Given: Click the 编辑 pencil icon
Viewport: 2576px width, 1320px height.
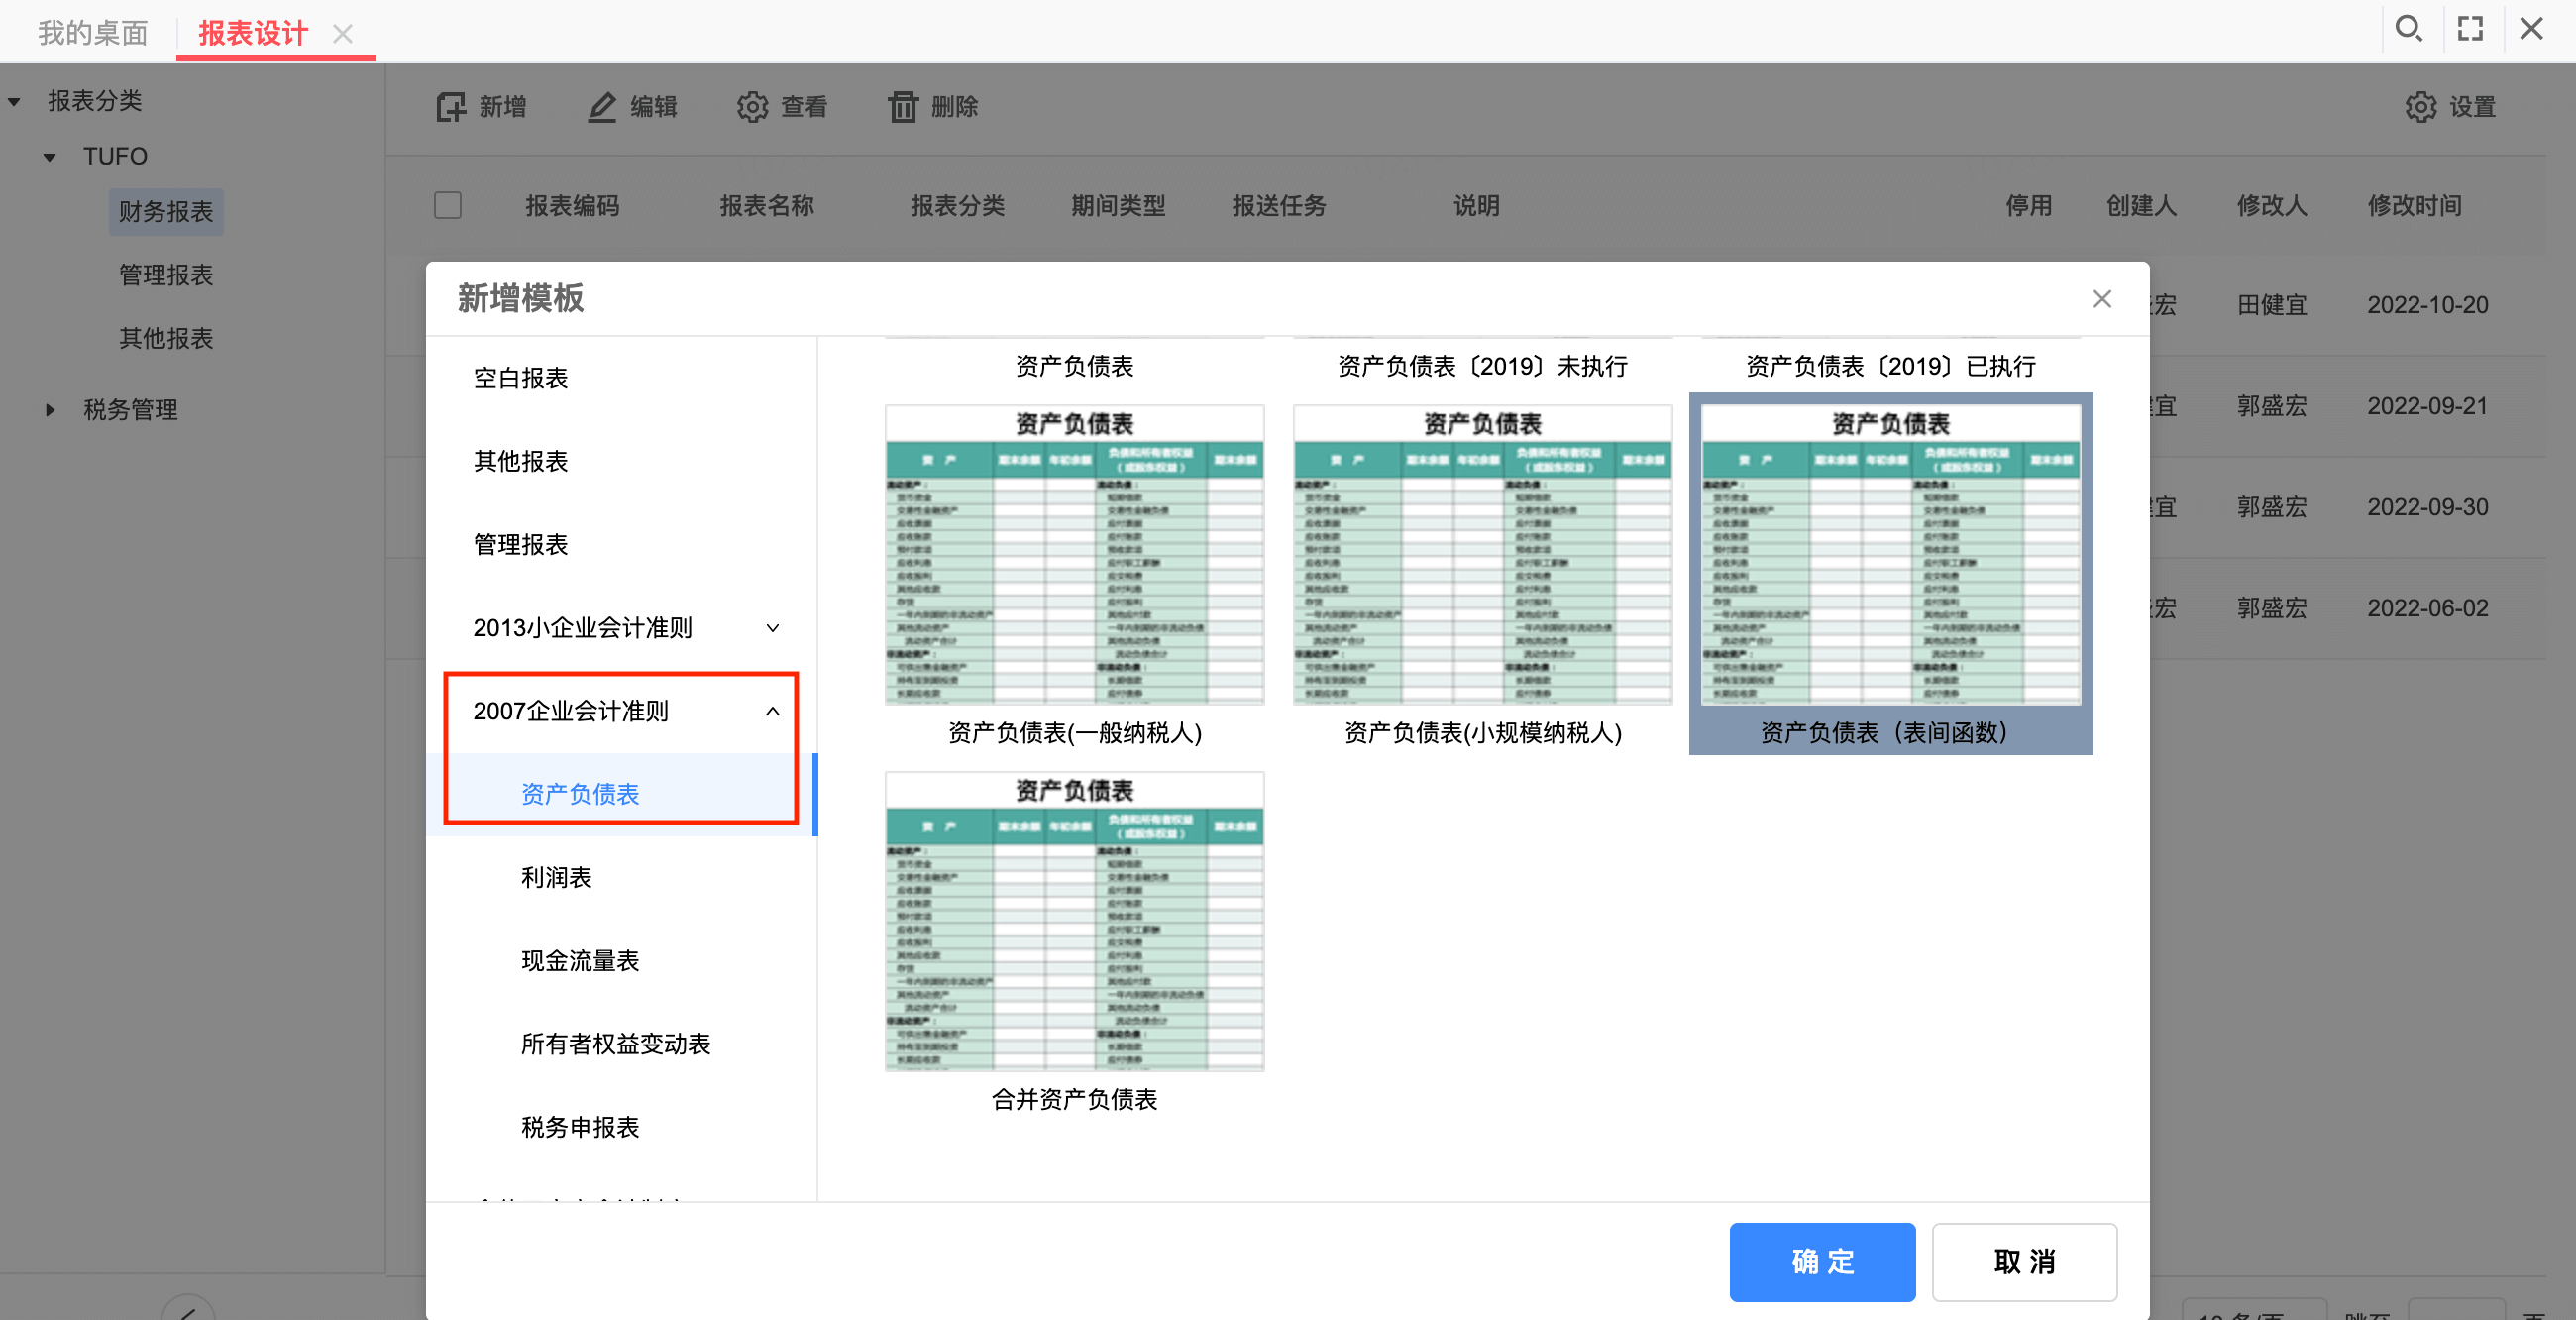Looking at the screenshot, I should (x=601, y=107).
